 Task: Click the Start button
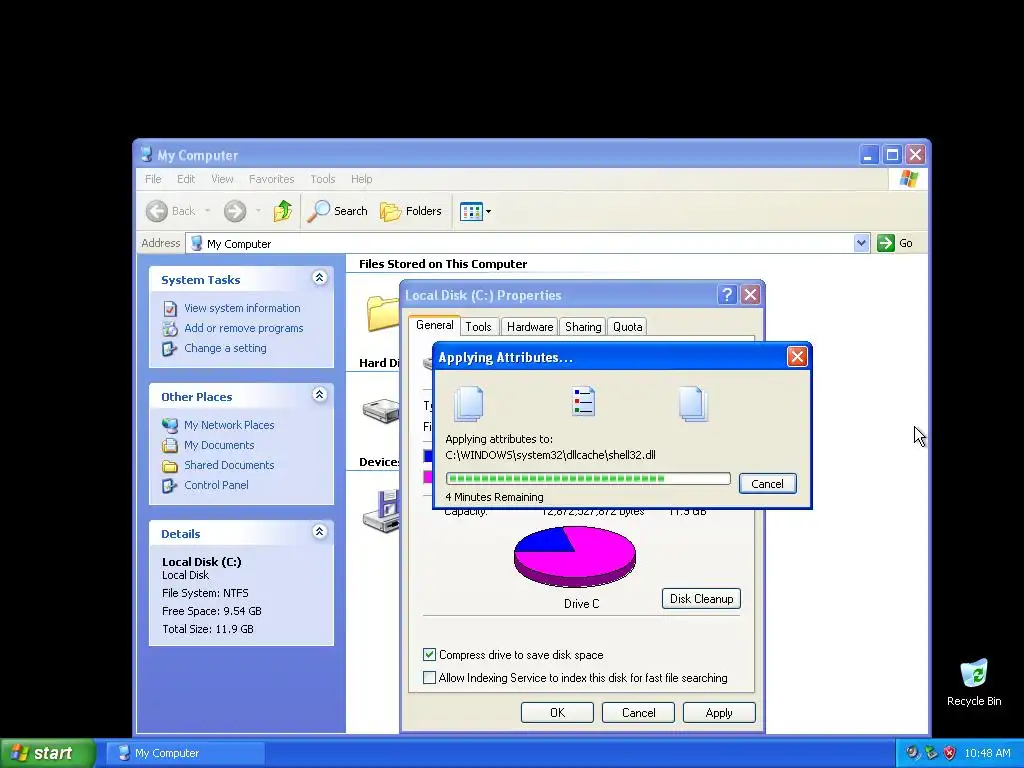click(48, 753)
